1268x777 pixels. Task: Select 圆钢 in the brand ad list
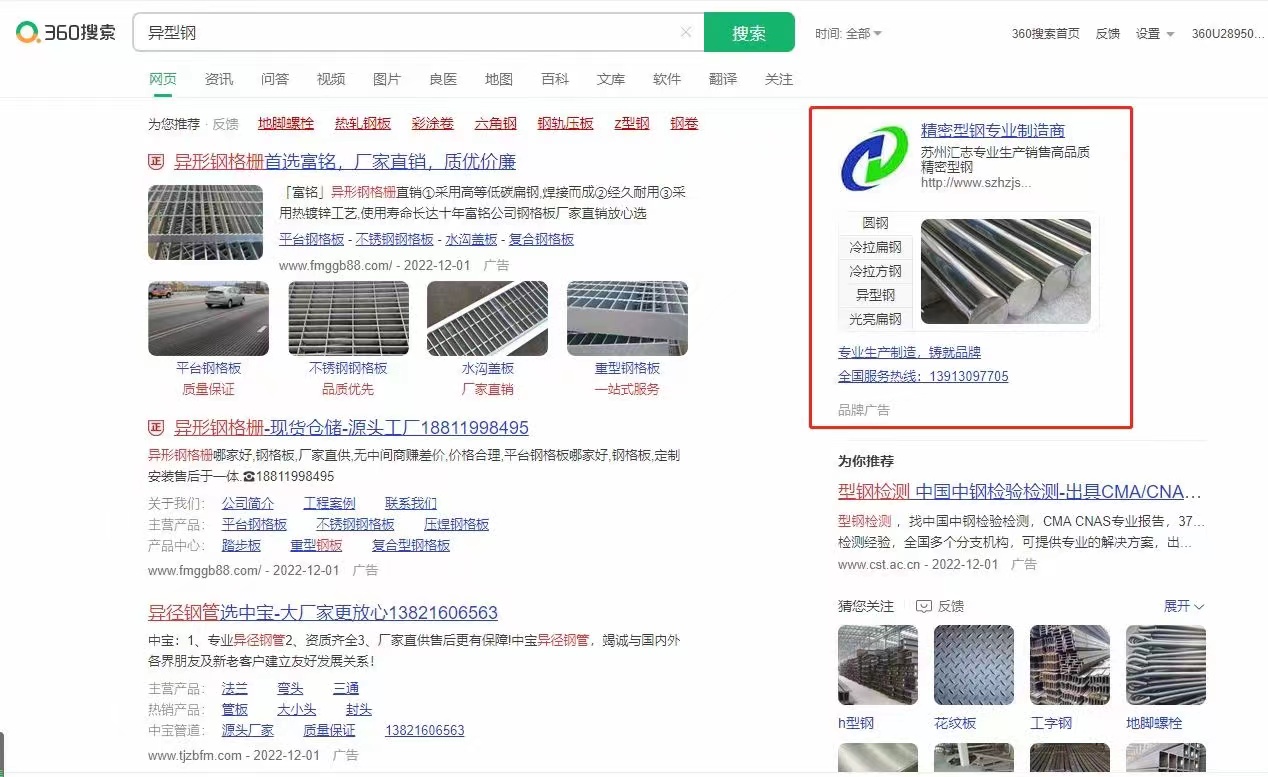tap(875, 223)
